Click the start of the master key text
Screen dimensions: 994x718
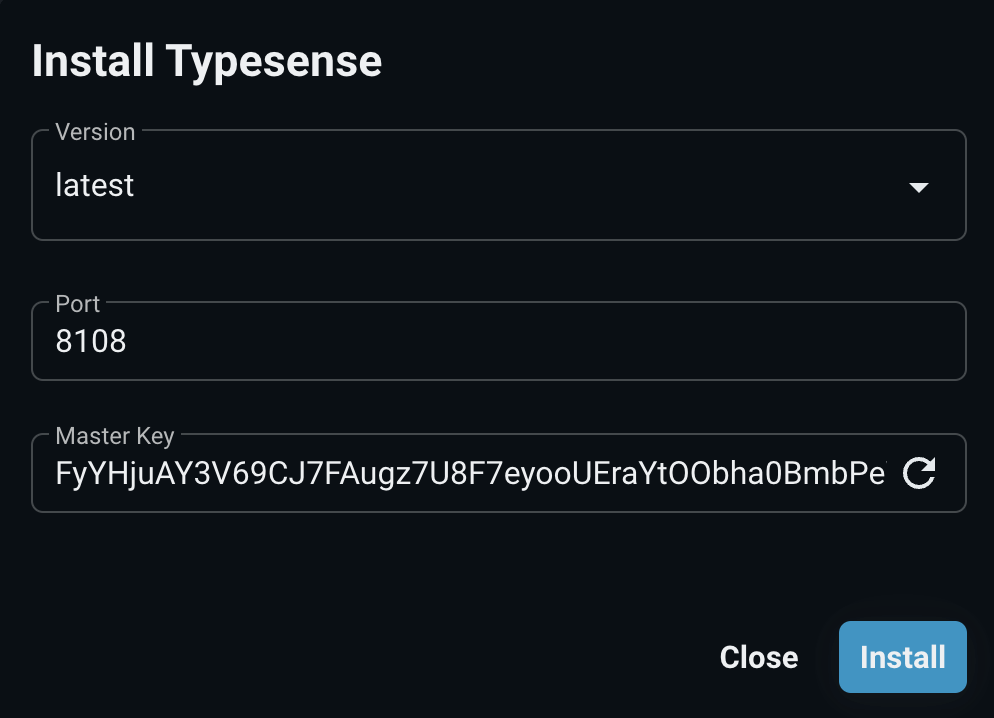click(x=60, y=473)
